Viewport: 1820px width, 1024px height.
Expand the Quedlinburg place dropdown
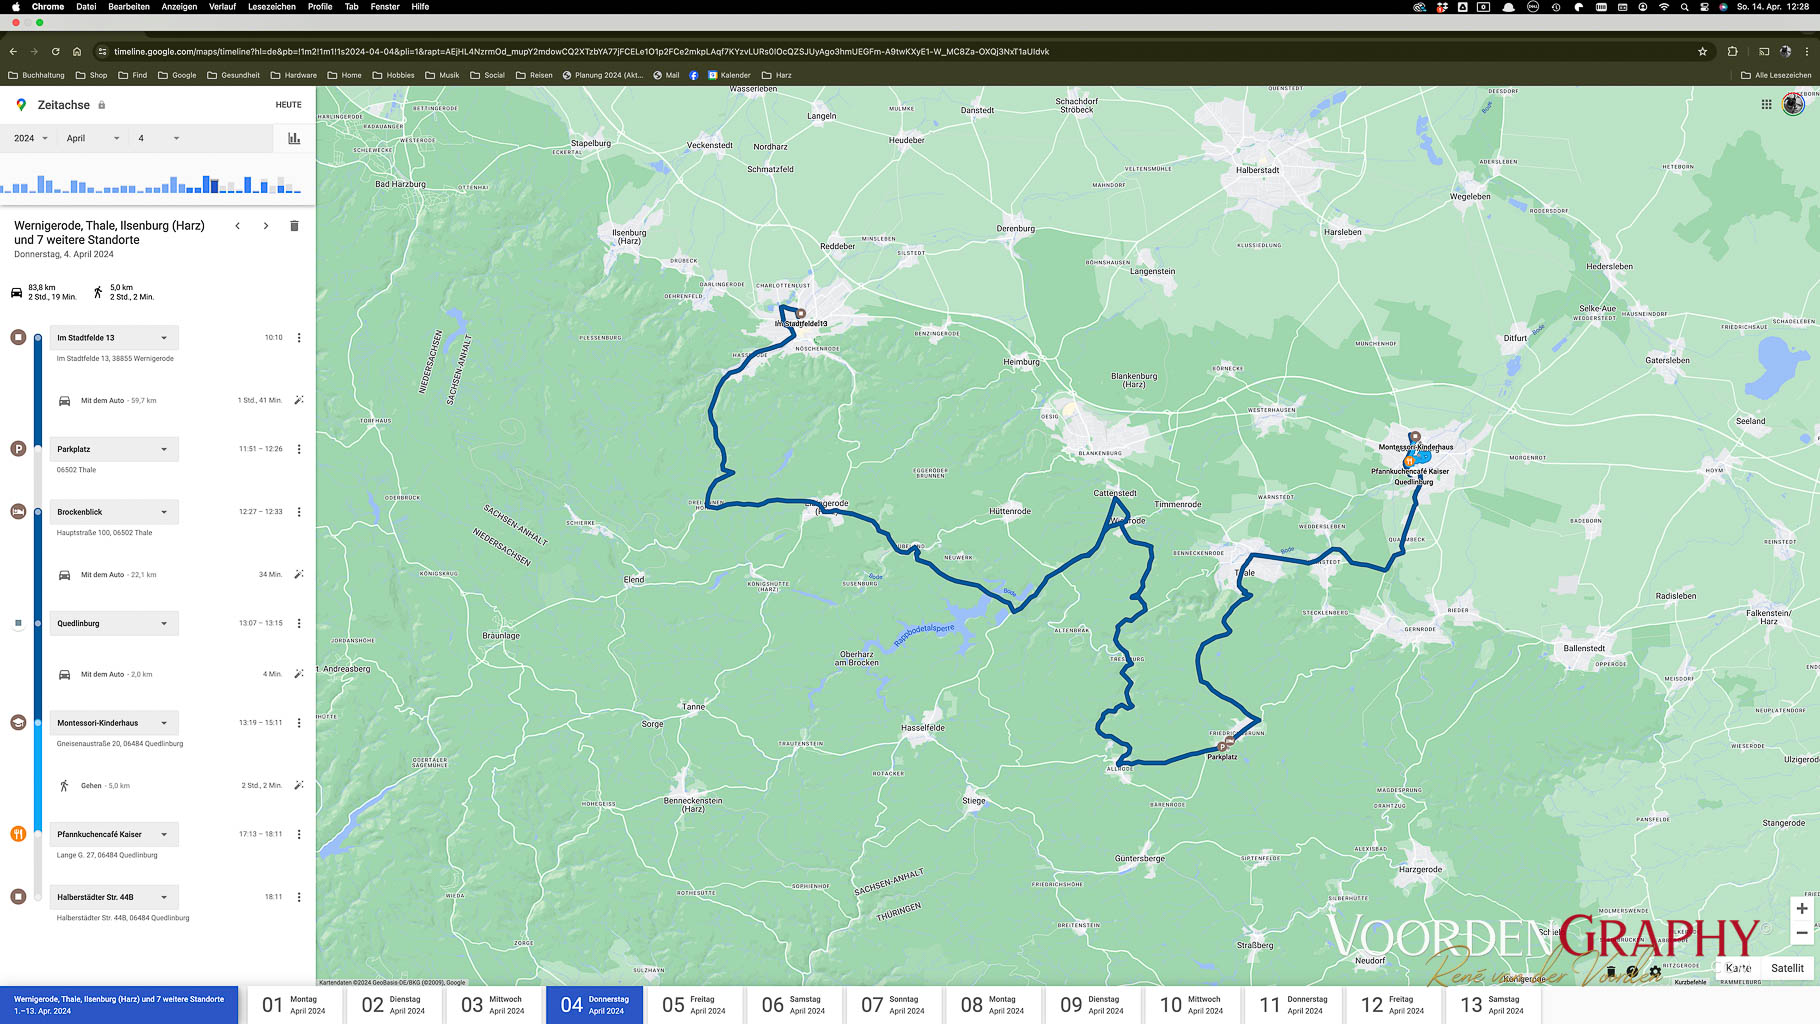(x=114, y=623)
